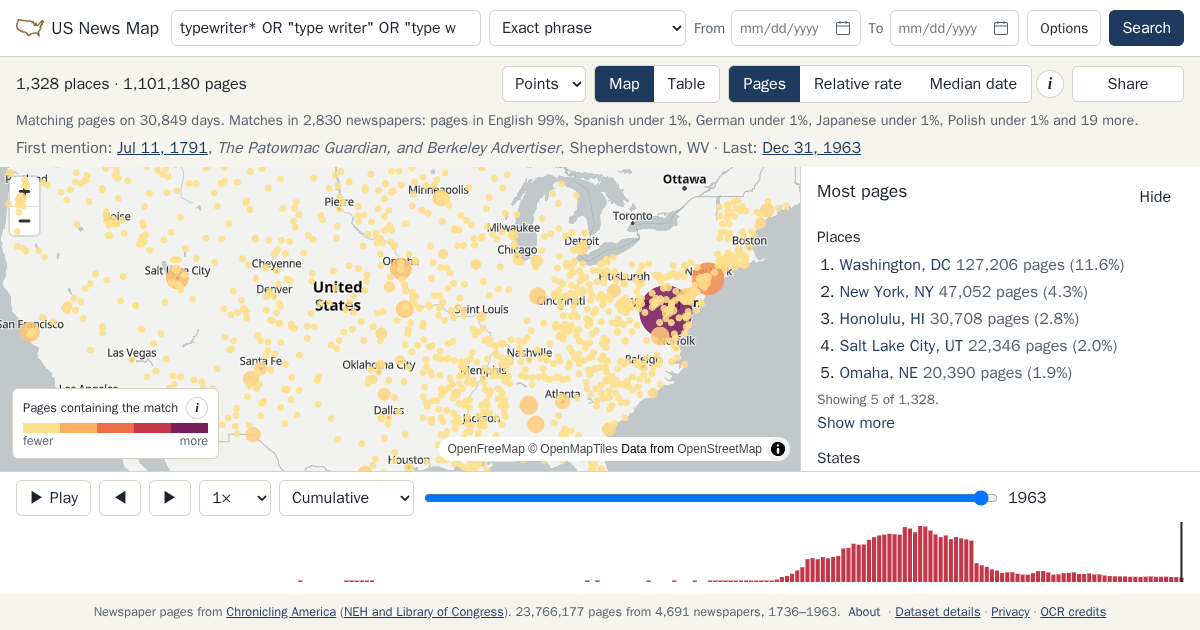
Task: Click the darkest purple legend swatch
Action: pyautogui.click(x=189, y=428)
